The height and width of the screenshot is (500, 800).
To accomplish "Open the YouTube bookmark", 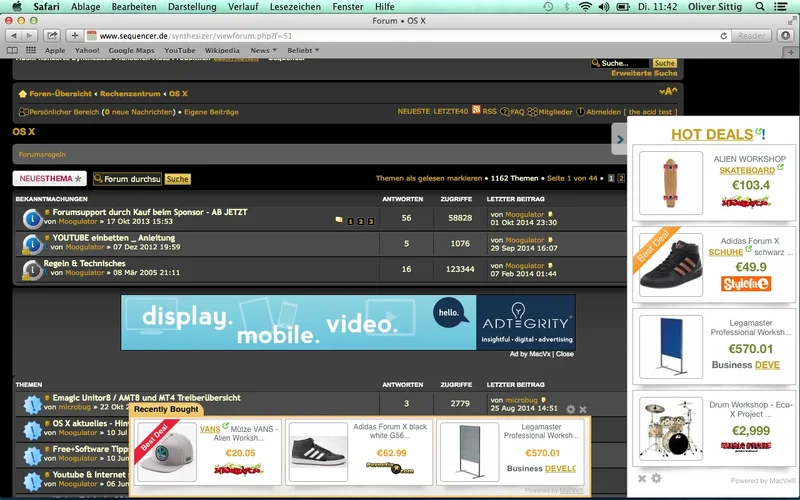I will 180,50.
